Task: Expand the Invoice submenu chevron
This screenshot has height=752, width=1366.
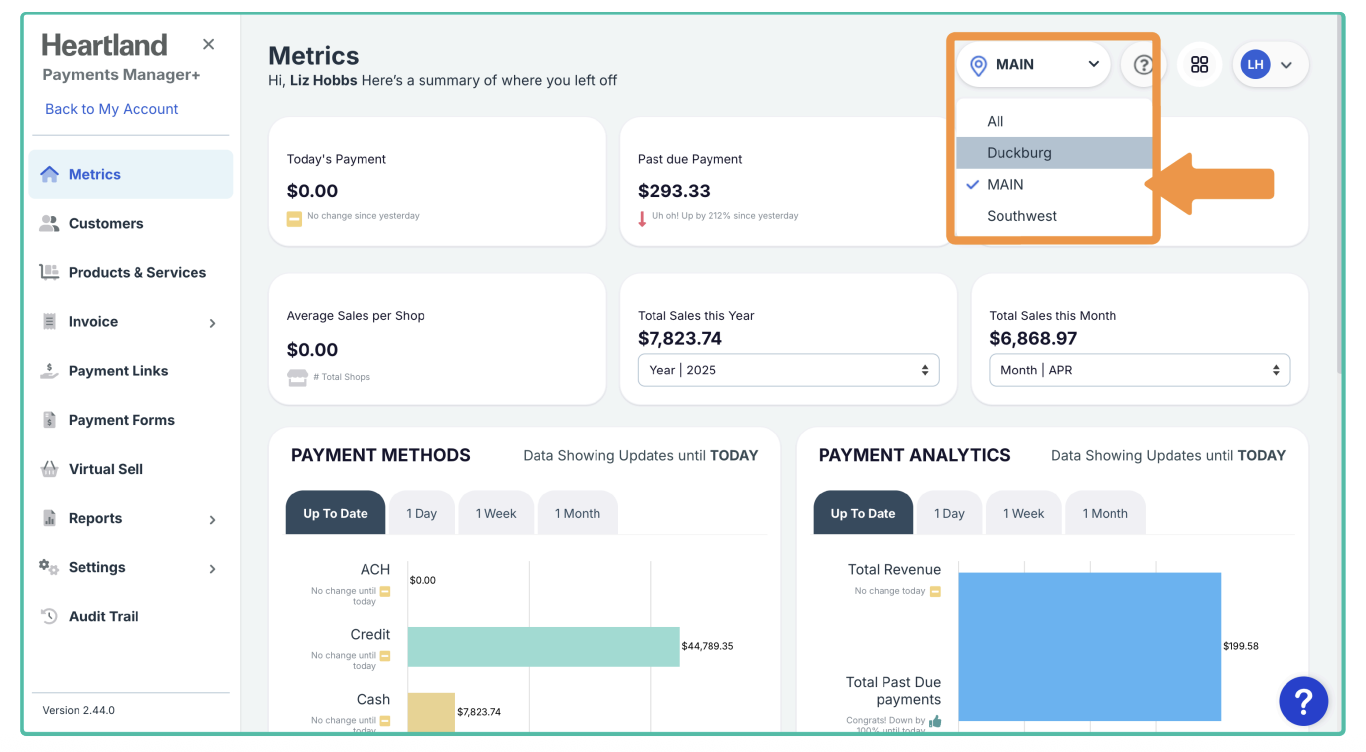Action: click(212, 323)
